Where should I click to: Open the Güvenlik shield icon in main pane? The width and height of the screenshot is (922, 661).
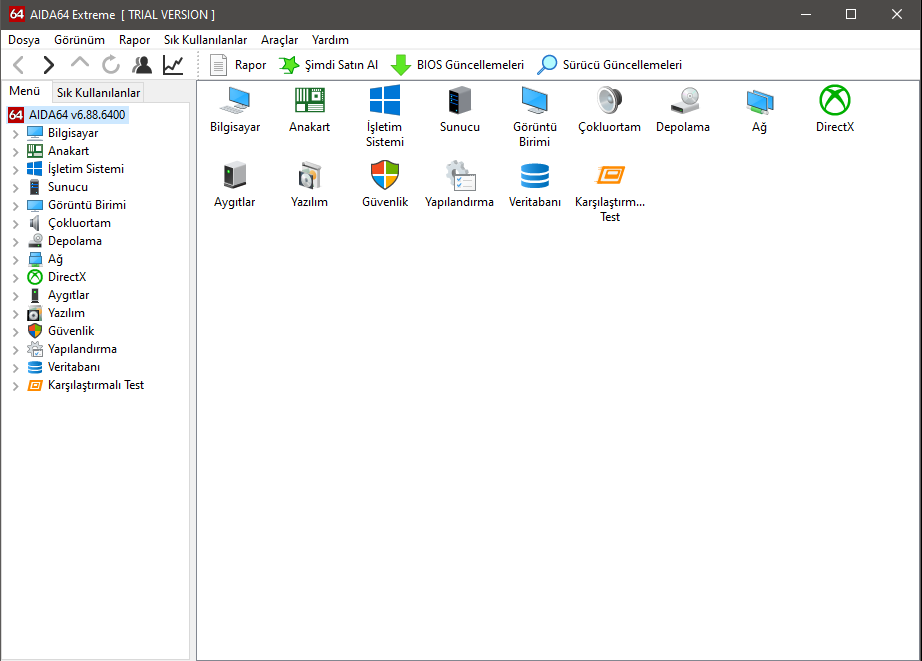coord(385,185)
